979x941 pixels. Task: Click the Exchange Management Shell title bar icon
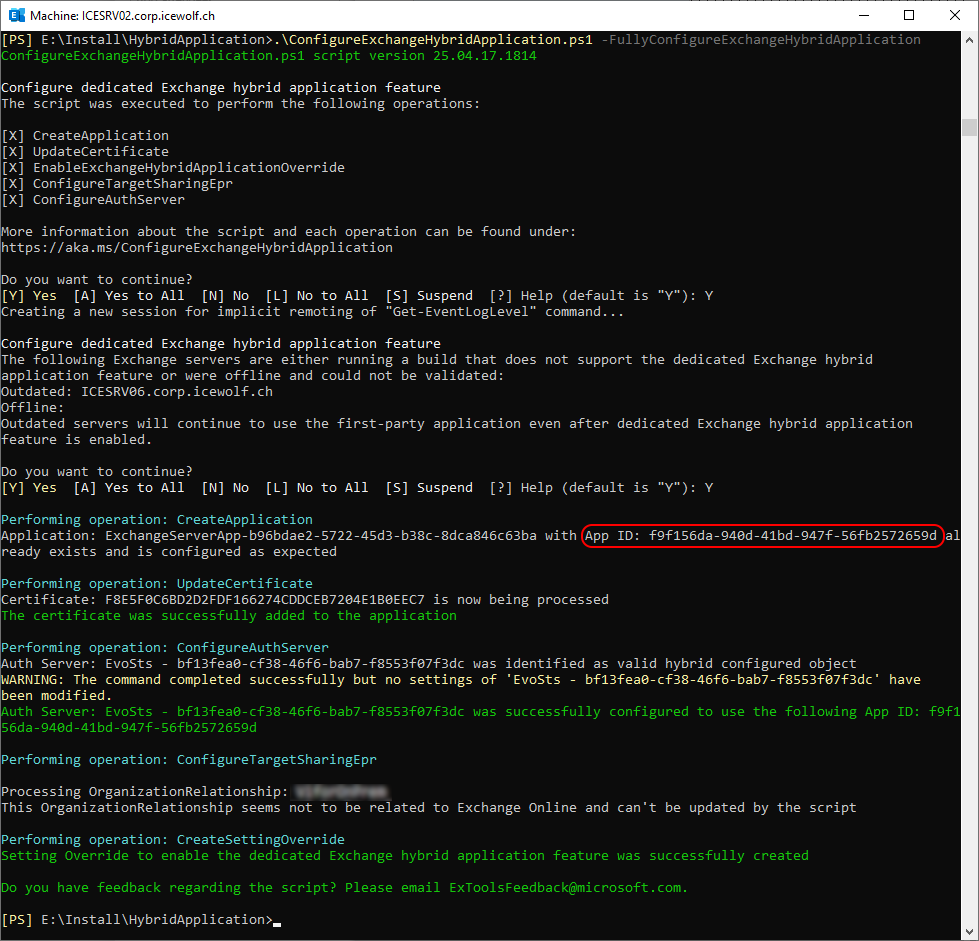(16, 16)
